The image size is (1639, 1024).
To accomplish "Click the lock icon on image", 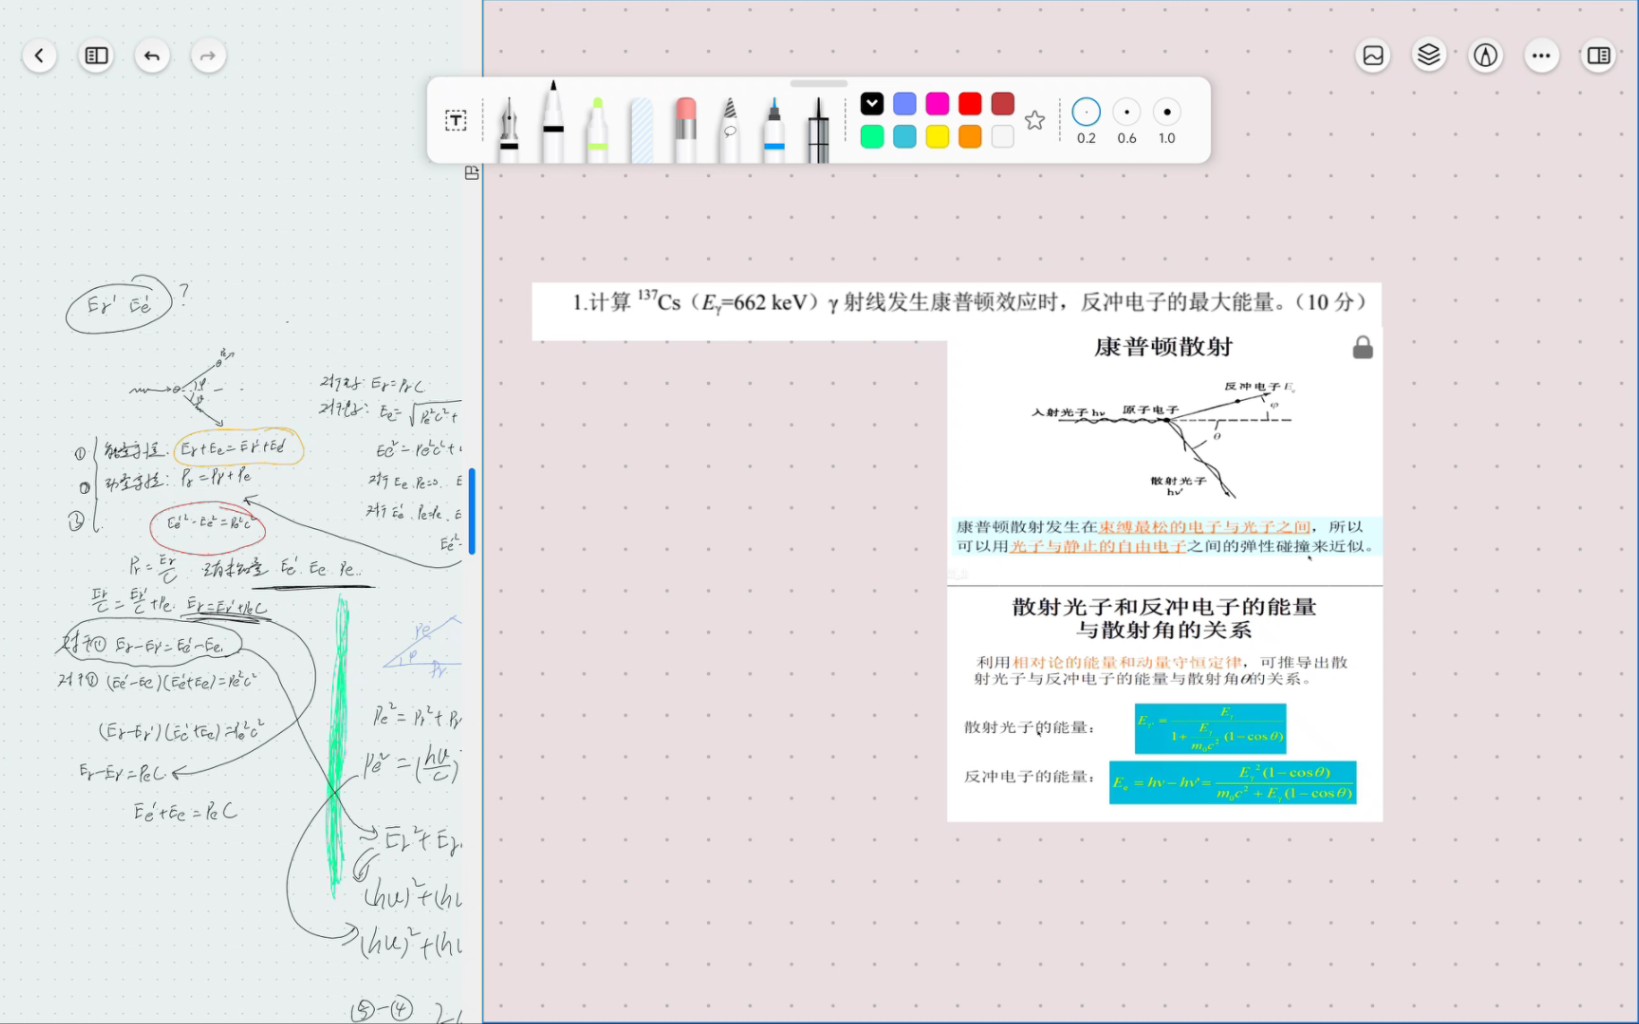I will [x=1362, y=348].
